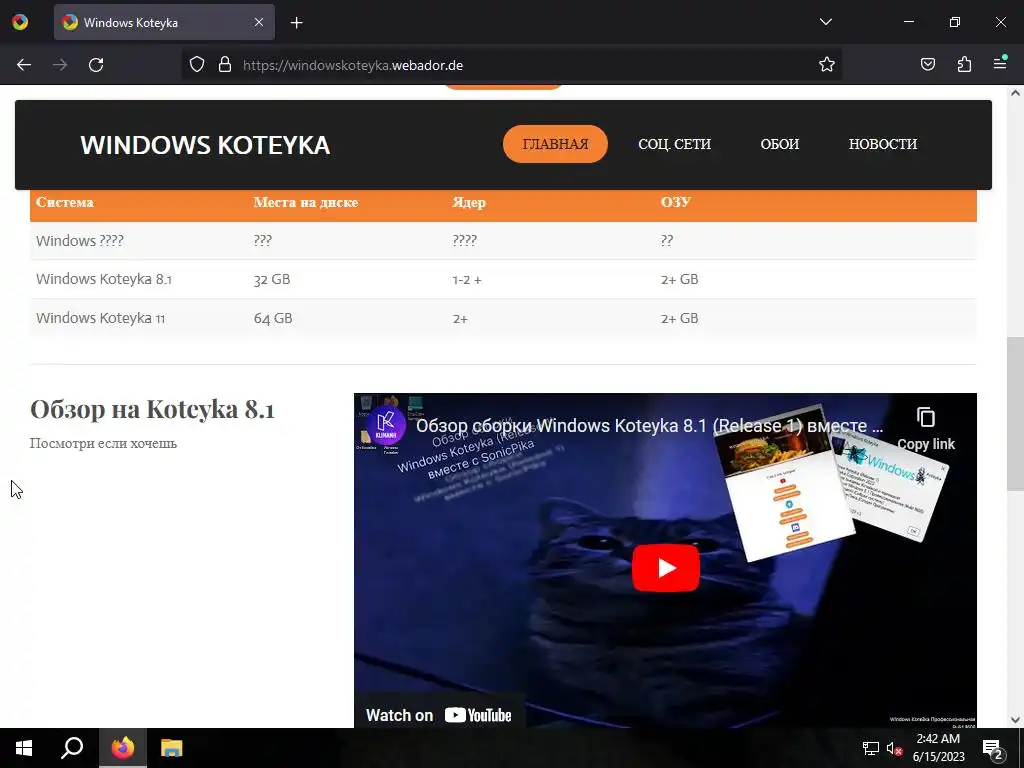Open taskbar search magnifier
Image resolution: width=1024 pixels, height=768 pixels.
pos(72,748)
